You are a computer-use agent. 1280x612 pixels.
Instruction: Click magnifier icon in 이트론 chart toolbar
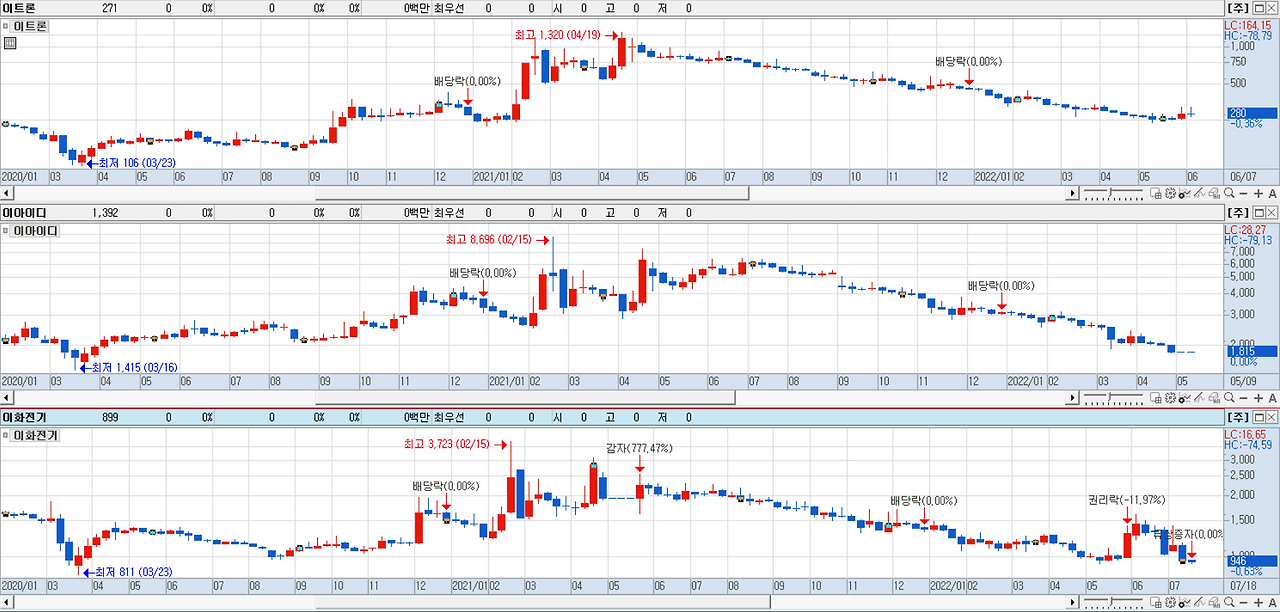pyautogui.click(x=1229, y=193)
